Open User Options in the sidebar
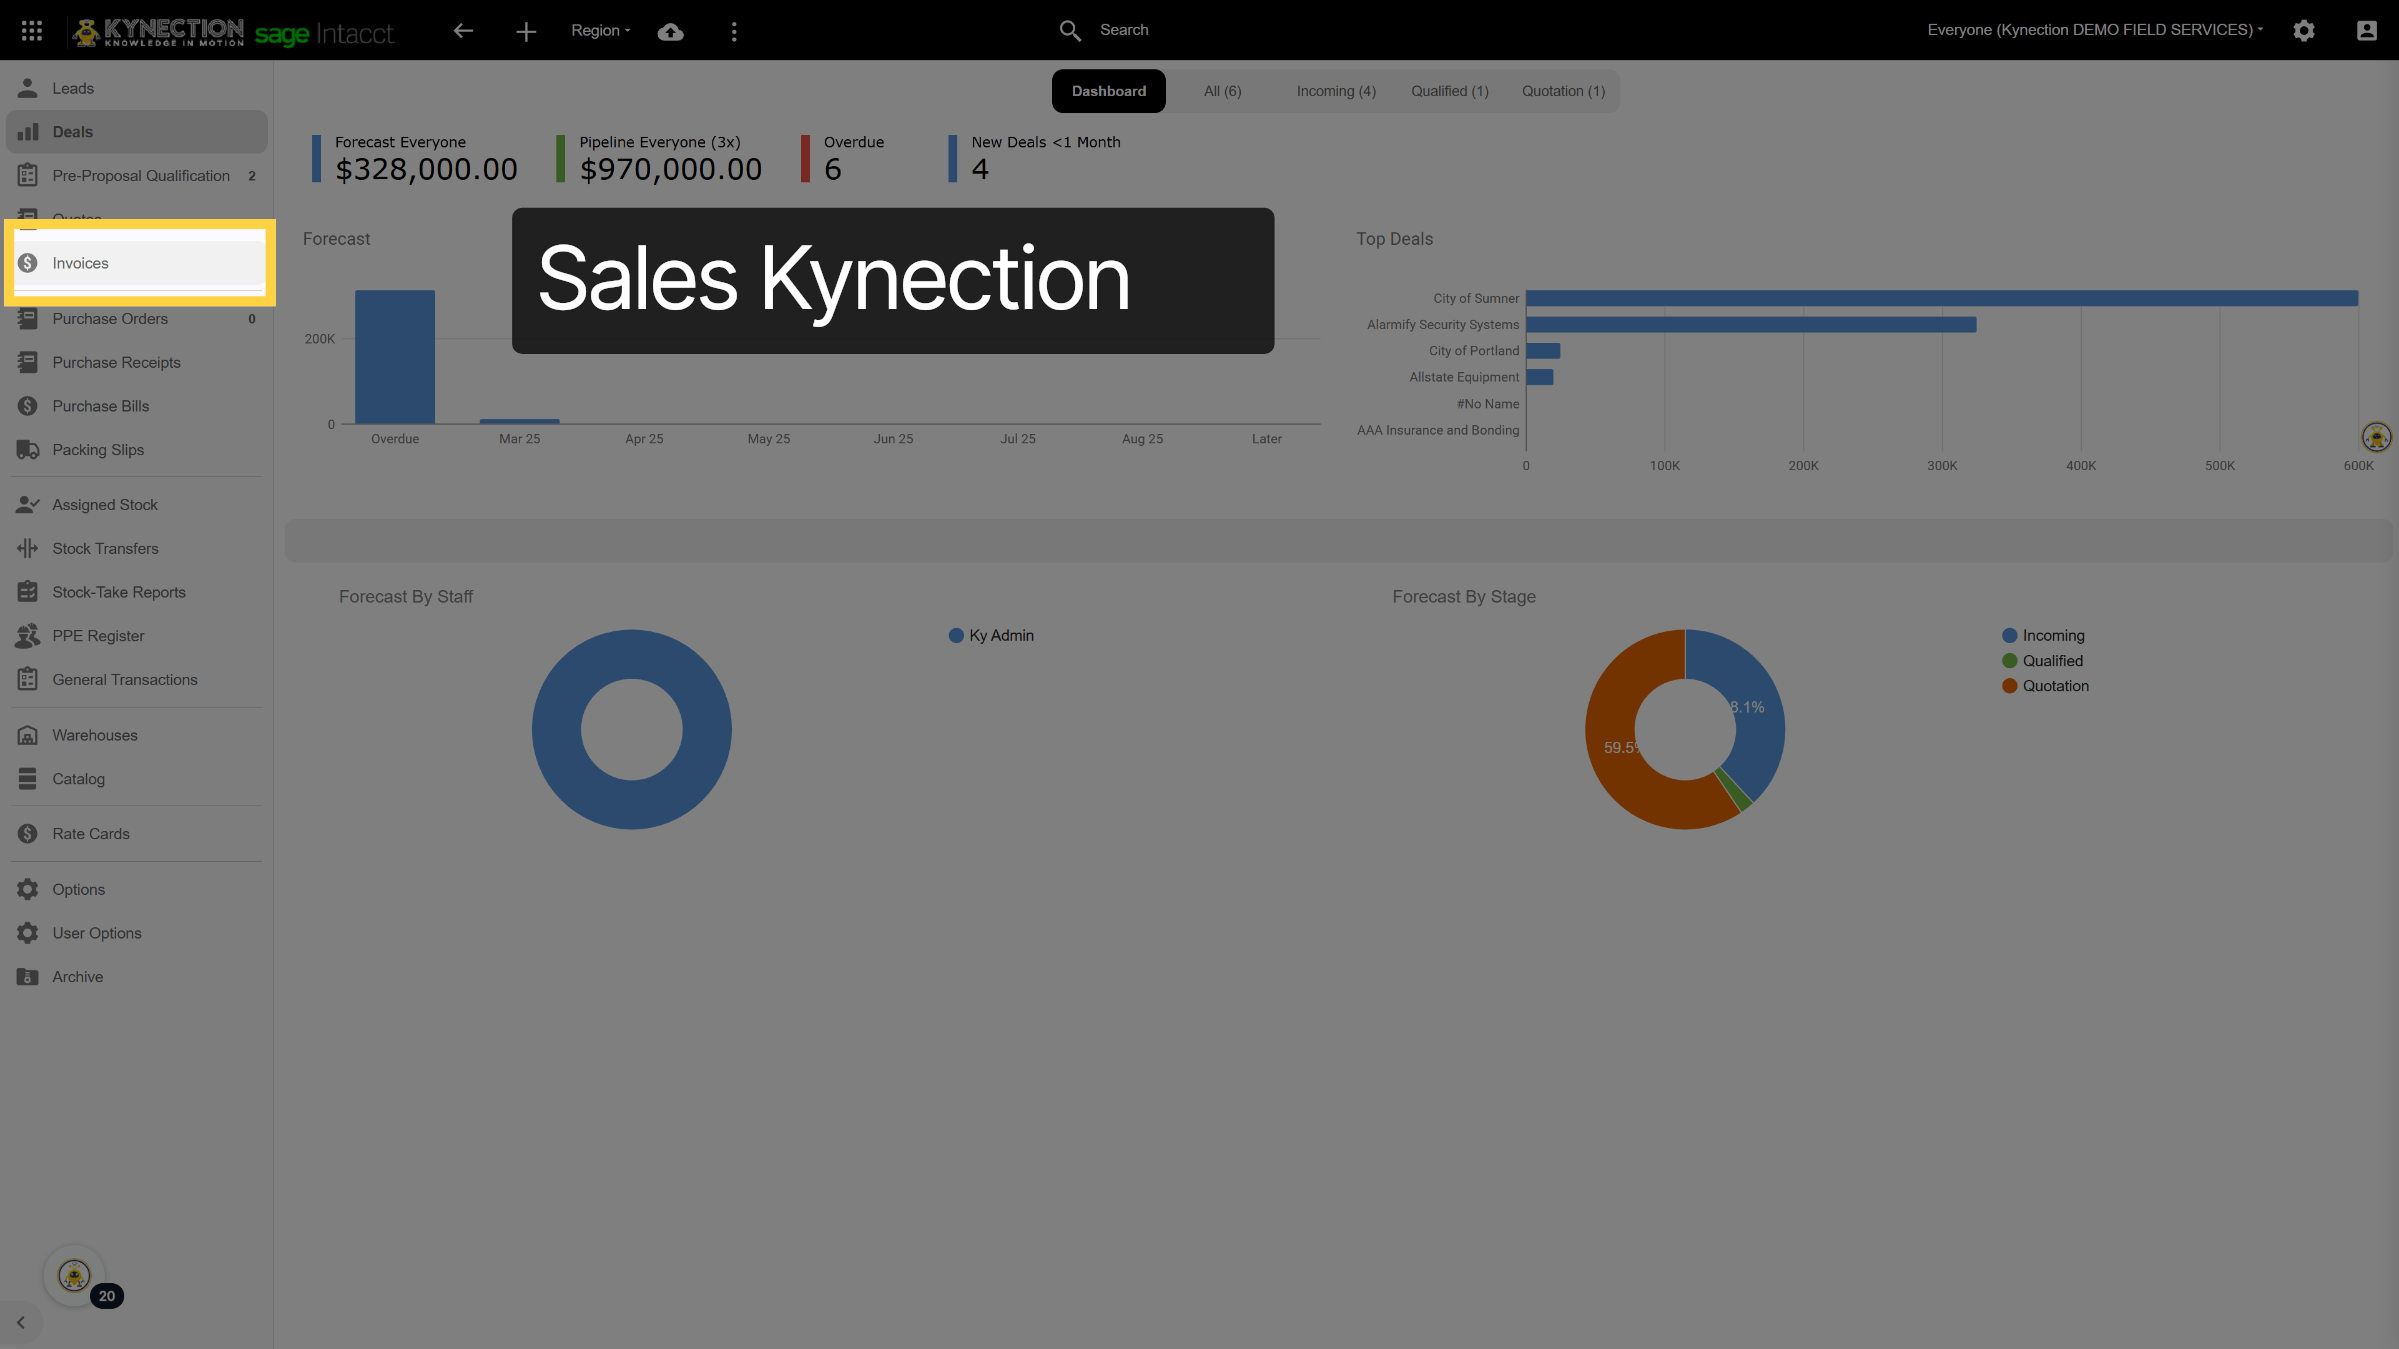The width and height of the screenshot is (2399, 1349). click(136, 933)
